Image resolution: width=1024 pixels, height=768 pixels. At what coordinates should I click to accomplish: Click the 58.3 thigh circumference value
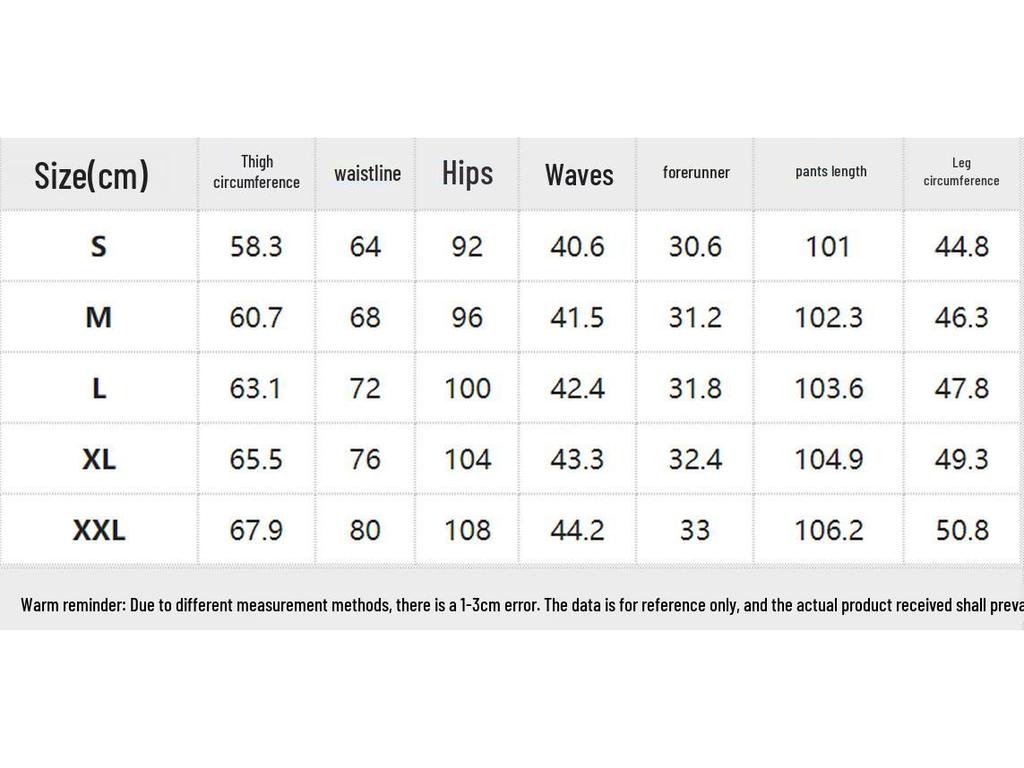point(256,246)
